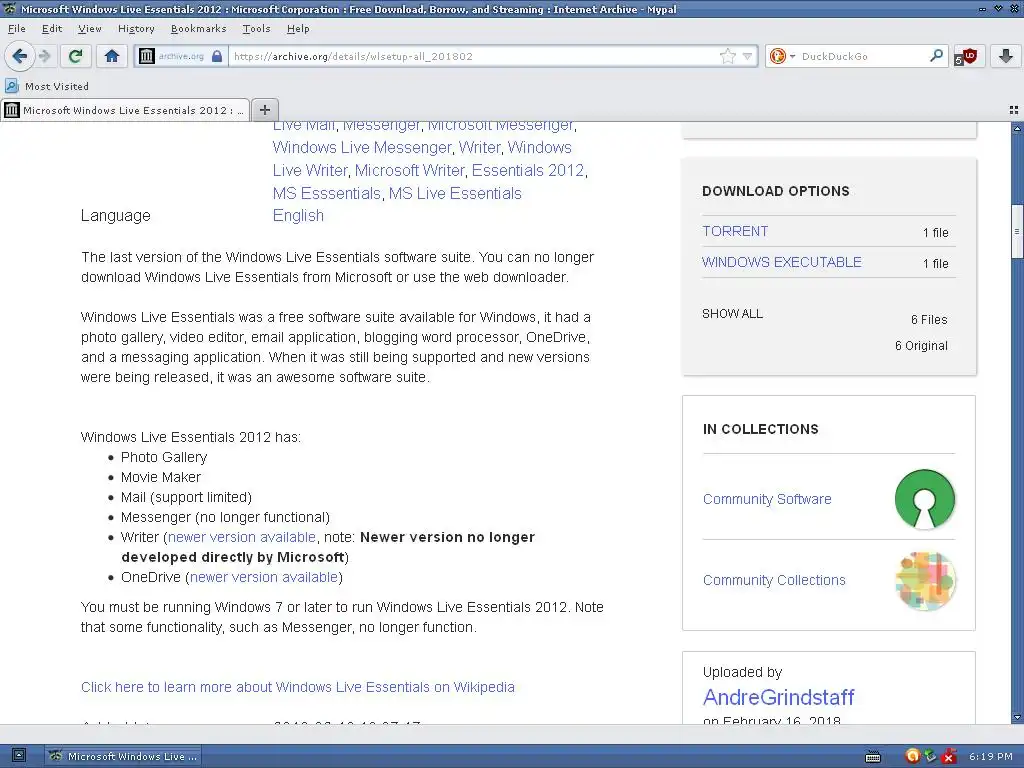Image resolution: width=1024 pixels, height=768 pixels.
Task: Click the scrollbar up arrow
Action: (1017, 129)
